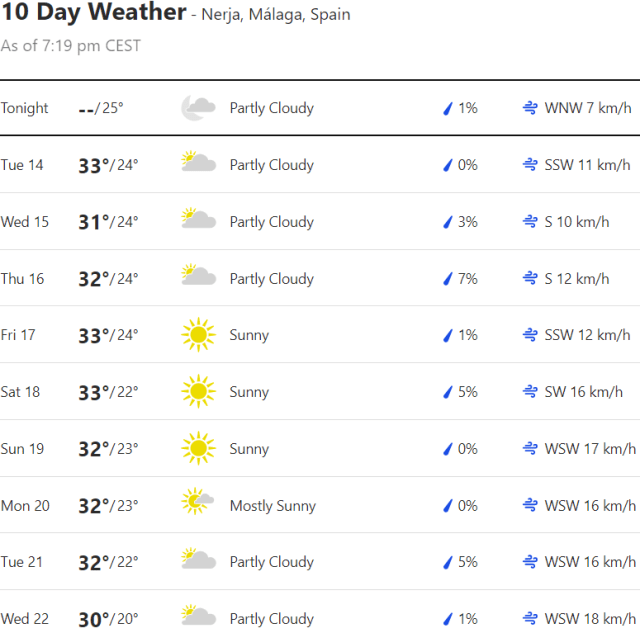
Task: Click the sun icon for Sat 18
Action: click(x=198, y=391)
